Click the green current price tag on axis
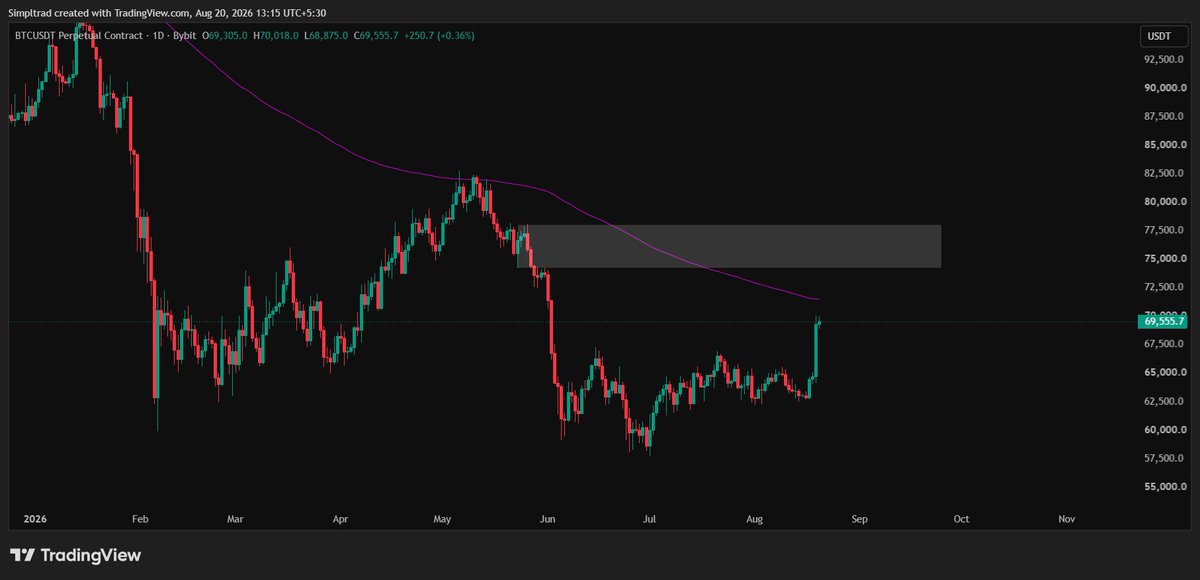The width and height of the screenshot is (1200, 580). (x=1162, y=321)
